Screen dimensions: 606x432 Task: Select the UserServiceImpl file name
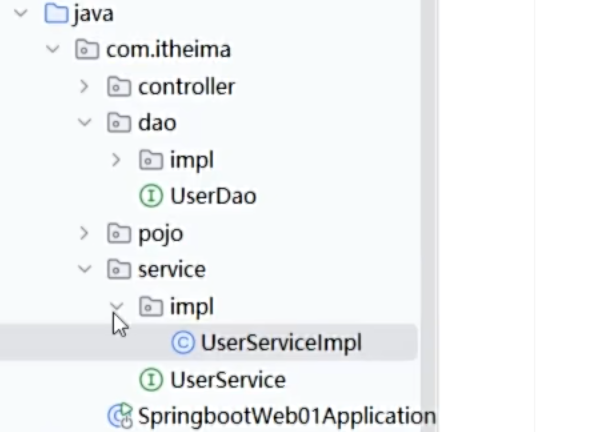point(281,343)
